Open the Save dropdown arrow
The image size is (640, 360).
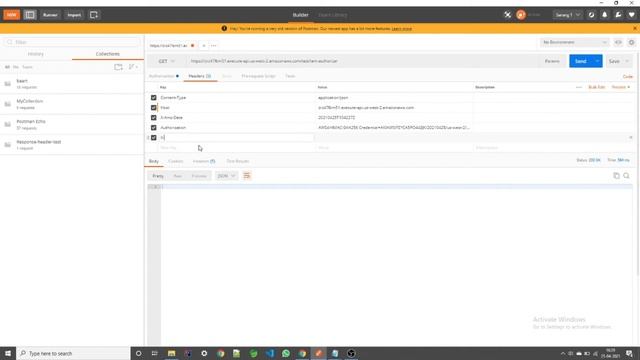[x=627, y=61]
